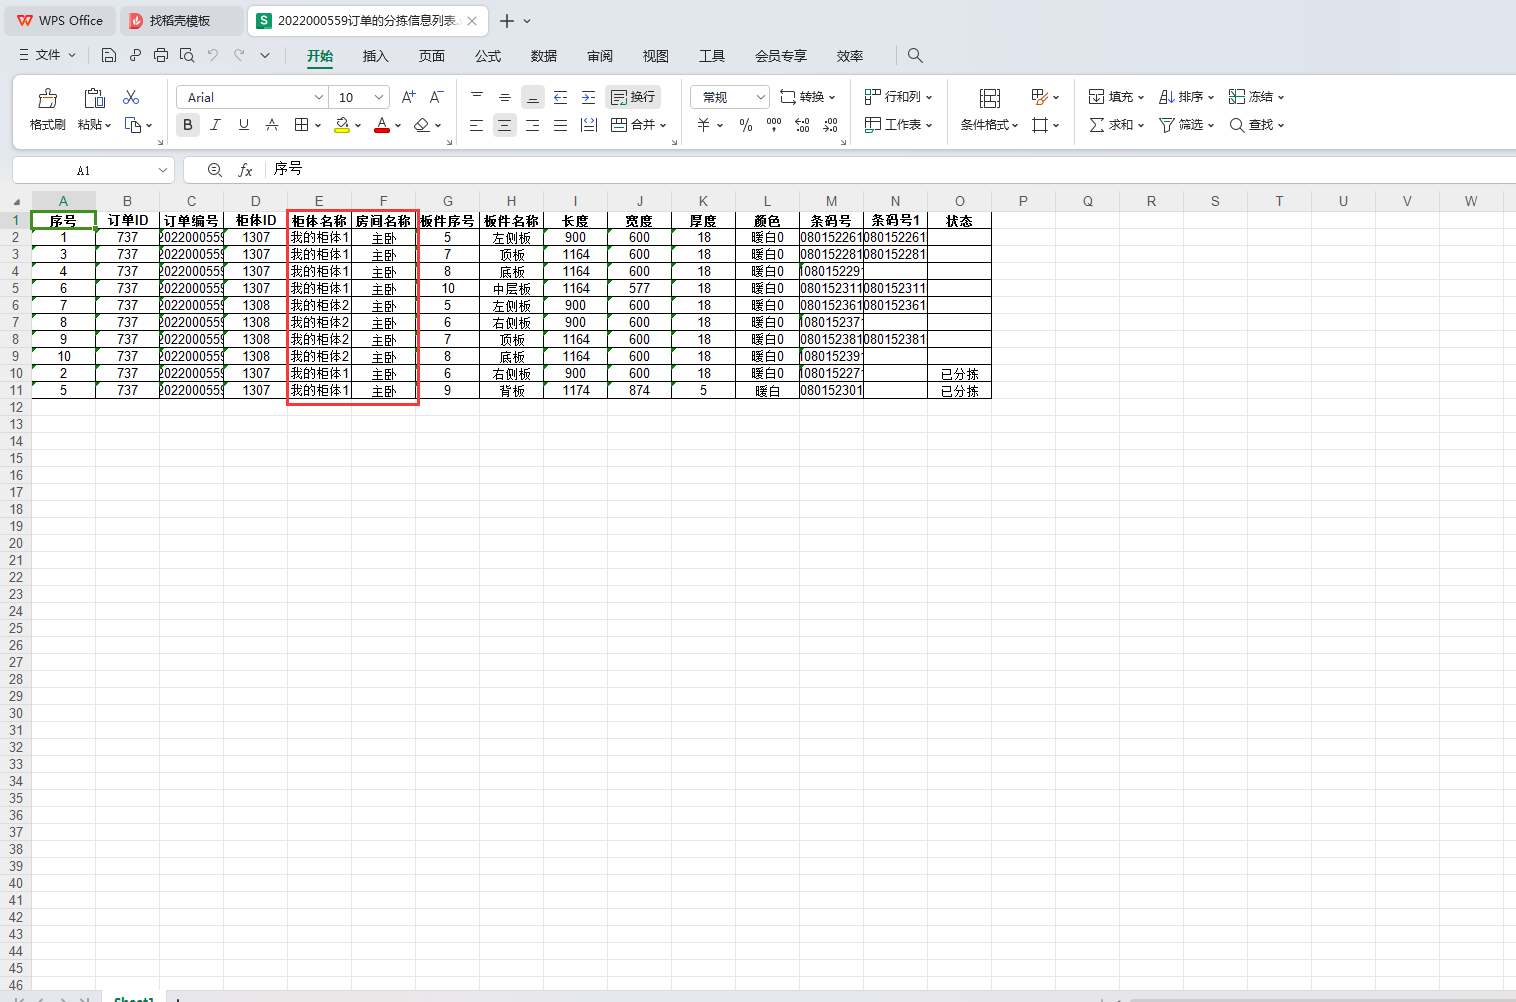This screenshot has height=1002, width=1516.
Task: Switch to the 数据 Data tab
Action: point(544,56)
